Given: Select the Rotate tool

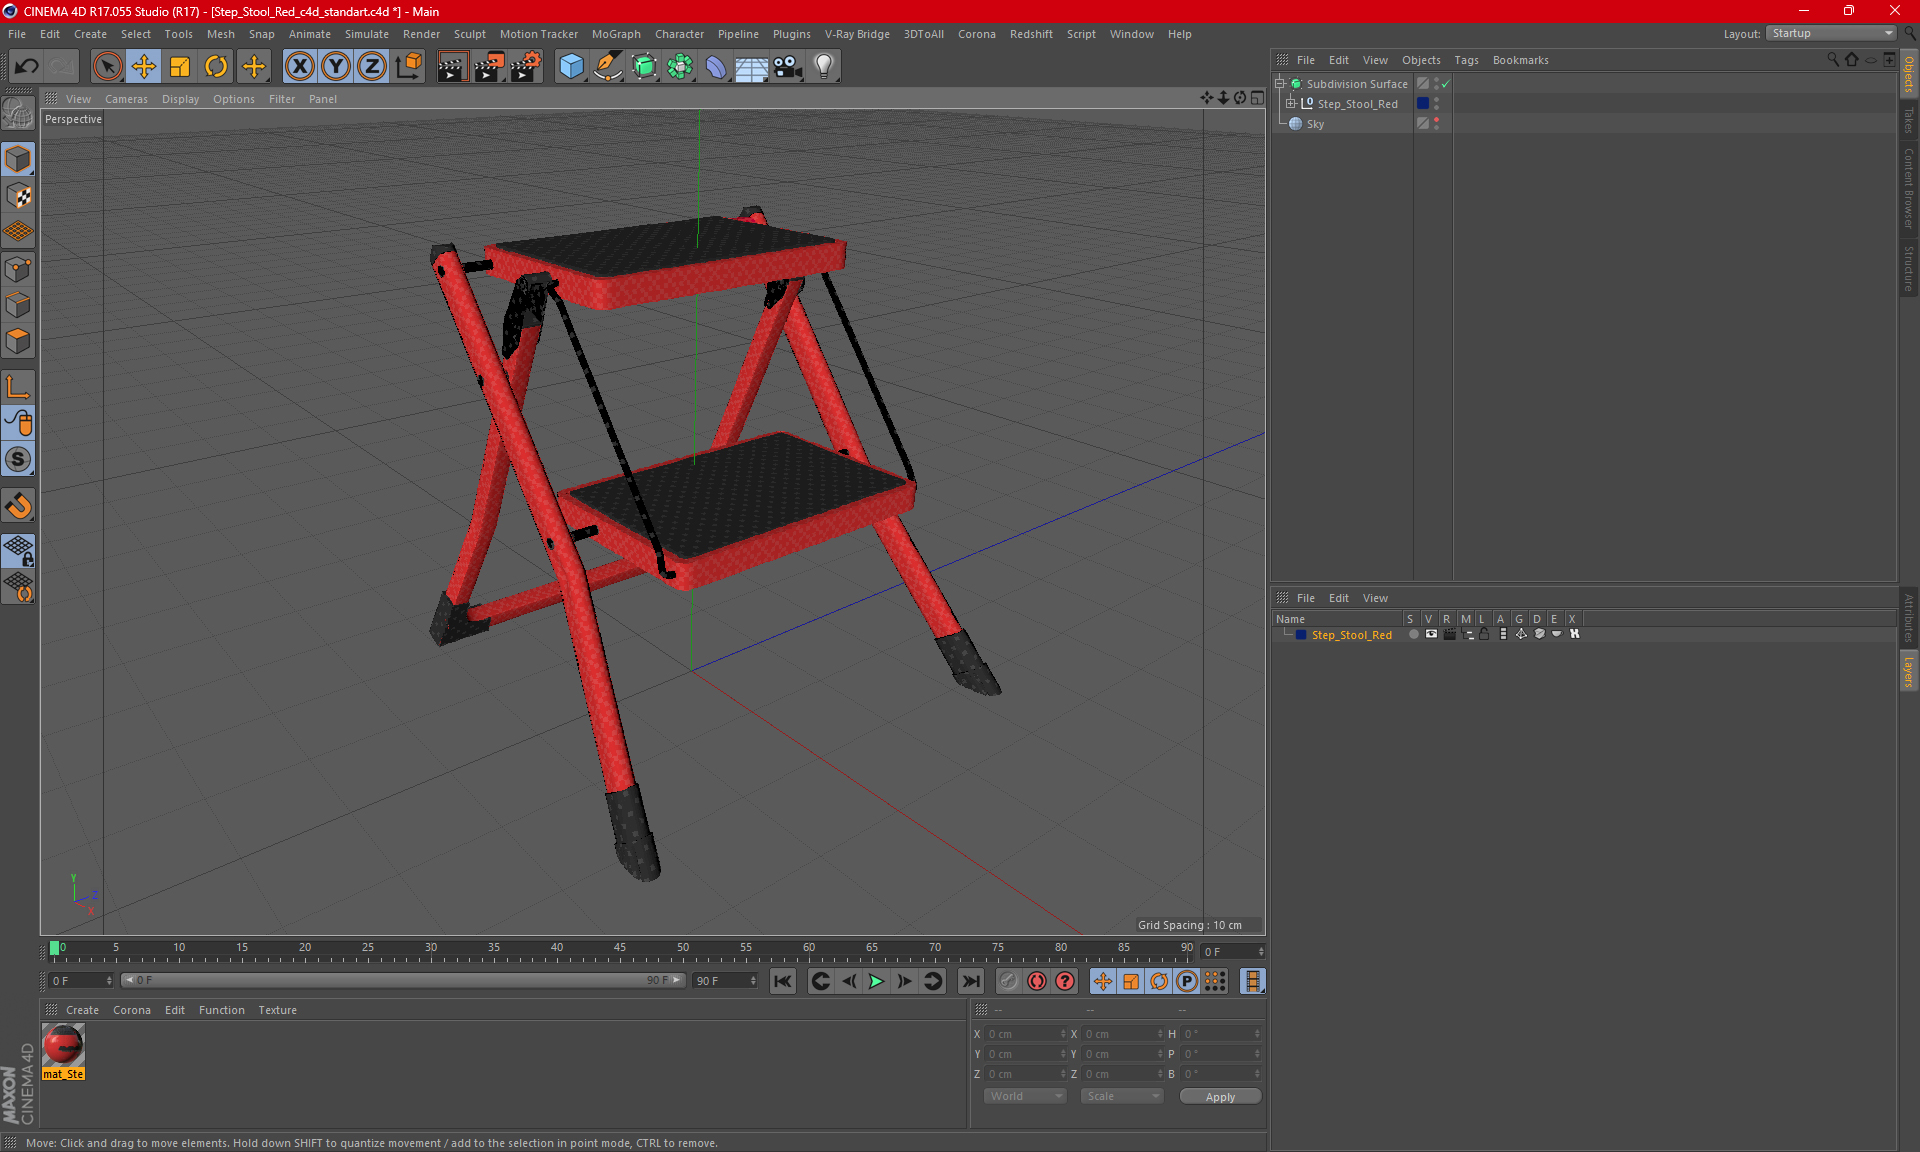Looking at the screenshot, I should point(216,66).
